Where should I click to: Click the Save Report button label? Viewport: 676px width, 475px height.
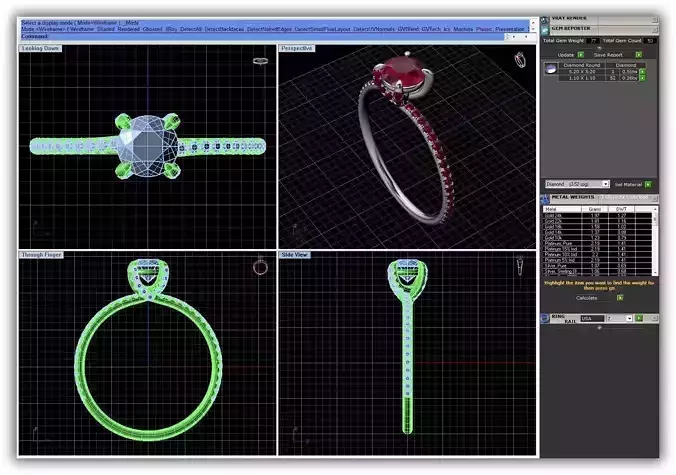pos(608,55)
